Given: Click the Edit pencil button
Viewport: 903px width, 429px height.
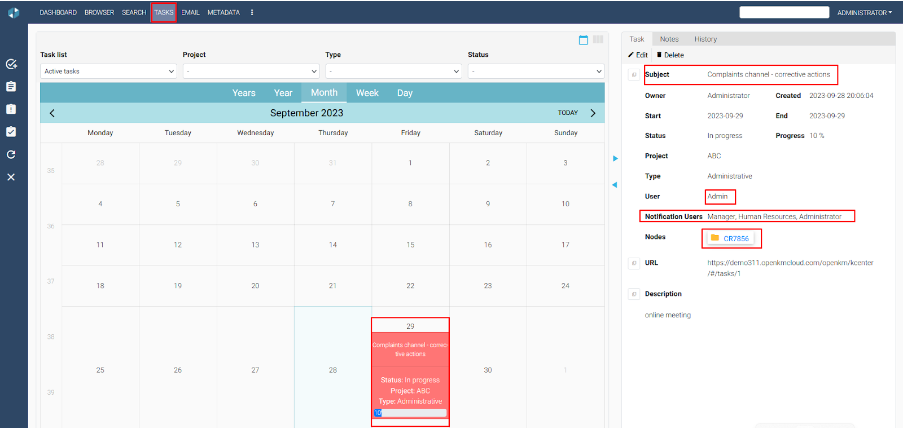Looking at the screenshot, I should coord(638,55).
